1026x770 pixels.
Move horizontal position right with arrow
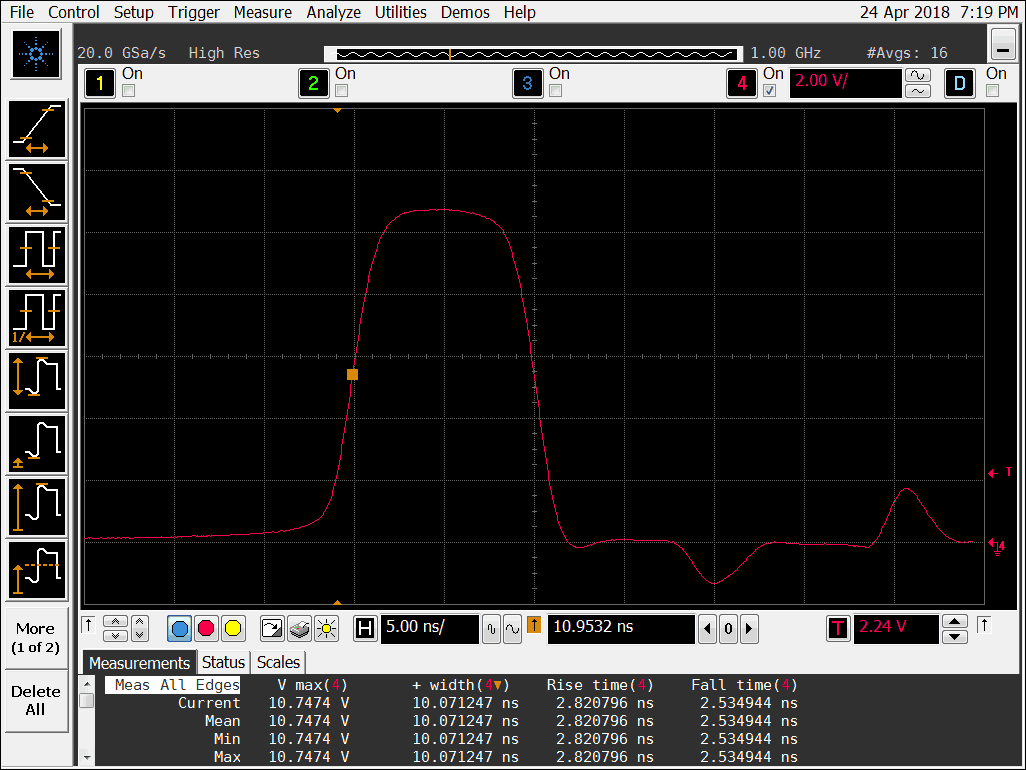tap(749, 629)
